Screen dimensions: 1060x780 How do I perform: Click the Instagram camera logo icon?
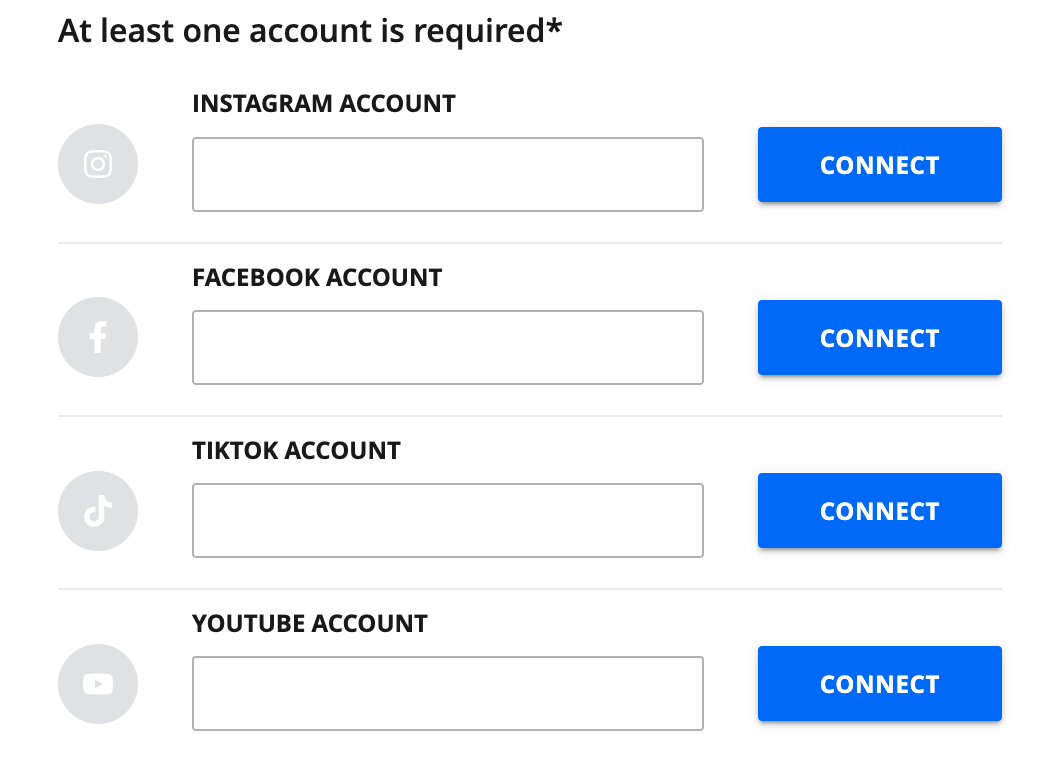98,164
